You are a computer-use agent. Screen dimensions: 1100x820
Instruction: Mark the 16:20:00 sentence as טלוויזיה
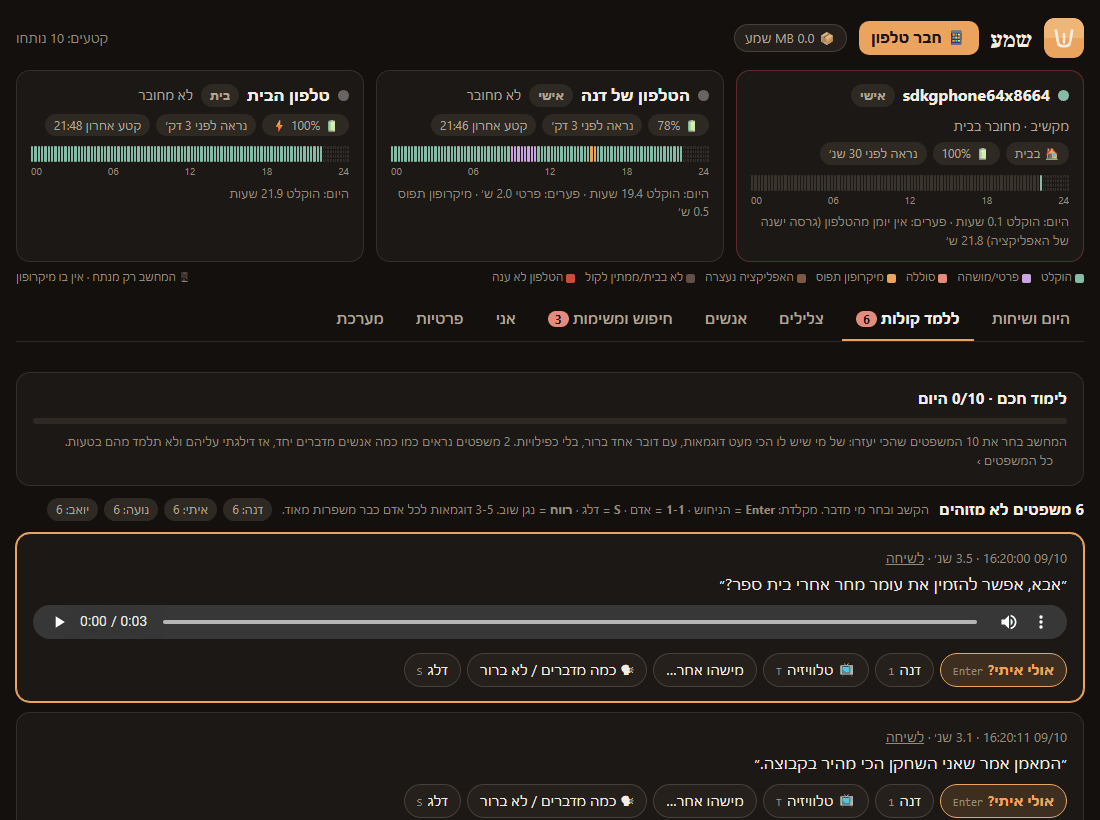coord(815,671)
